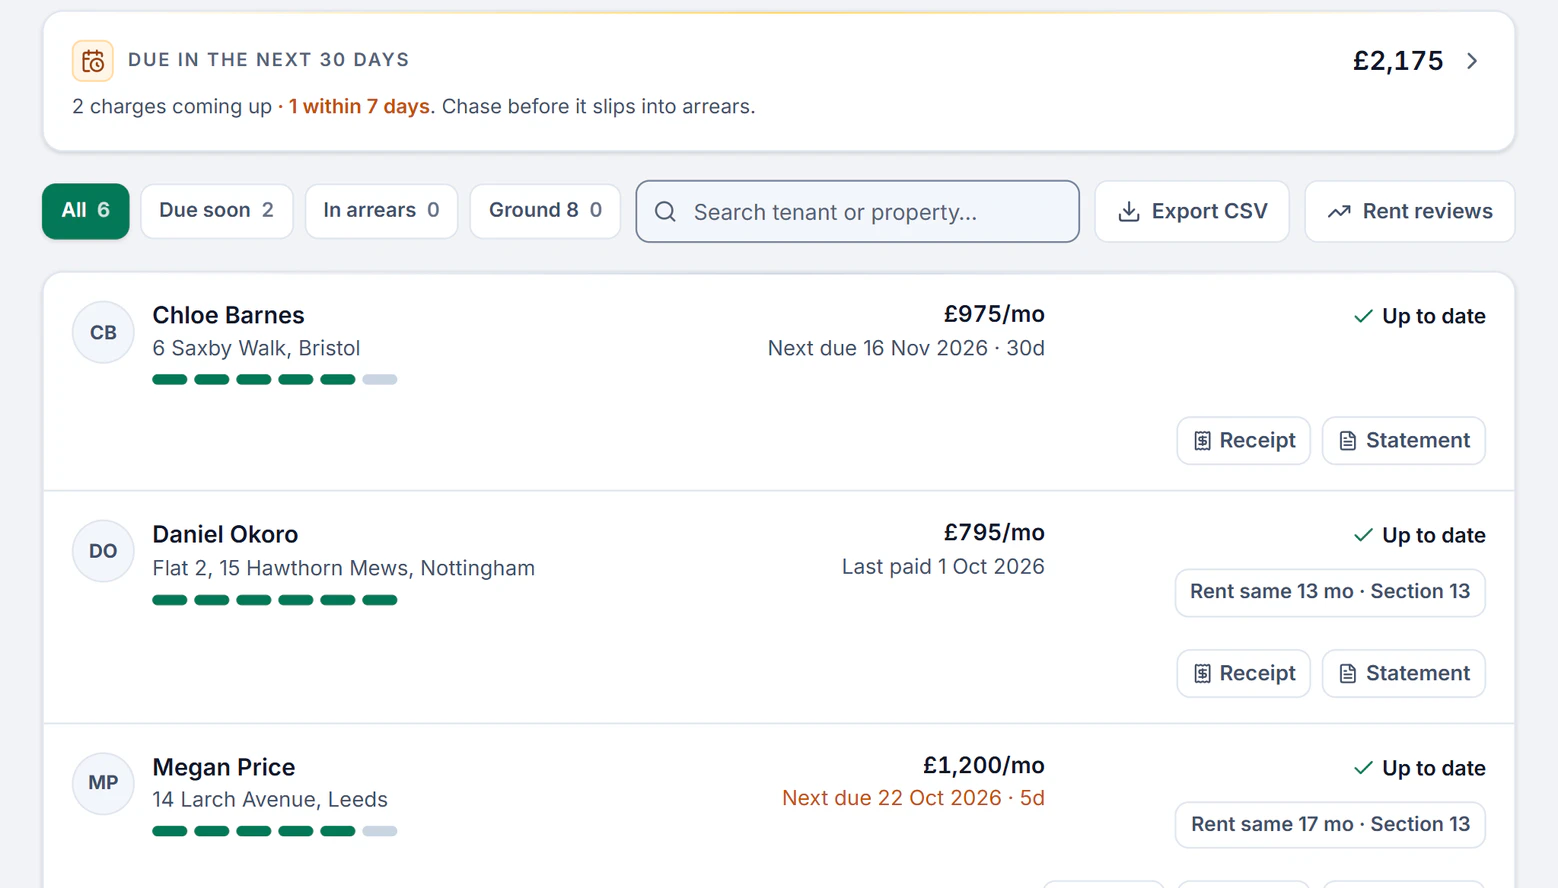Open Rent reviews
This screenshot has height=888, width=1558.
click(x=1409, y=211)
